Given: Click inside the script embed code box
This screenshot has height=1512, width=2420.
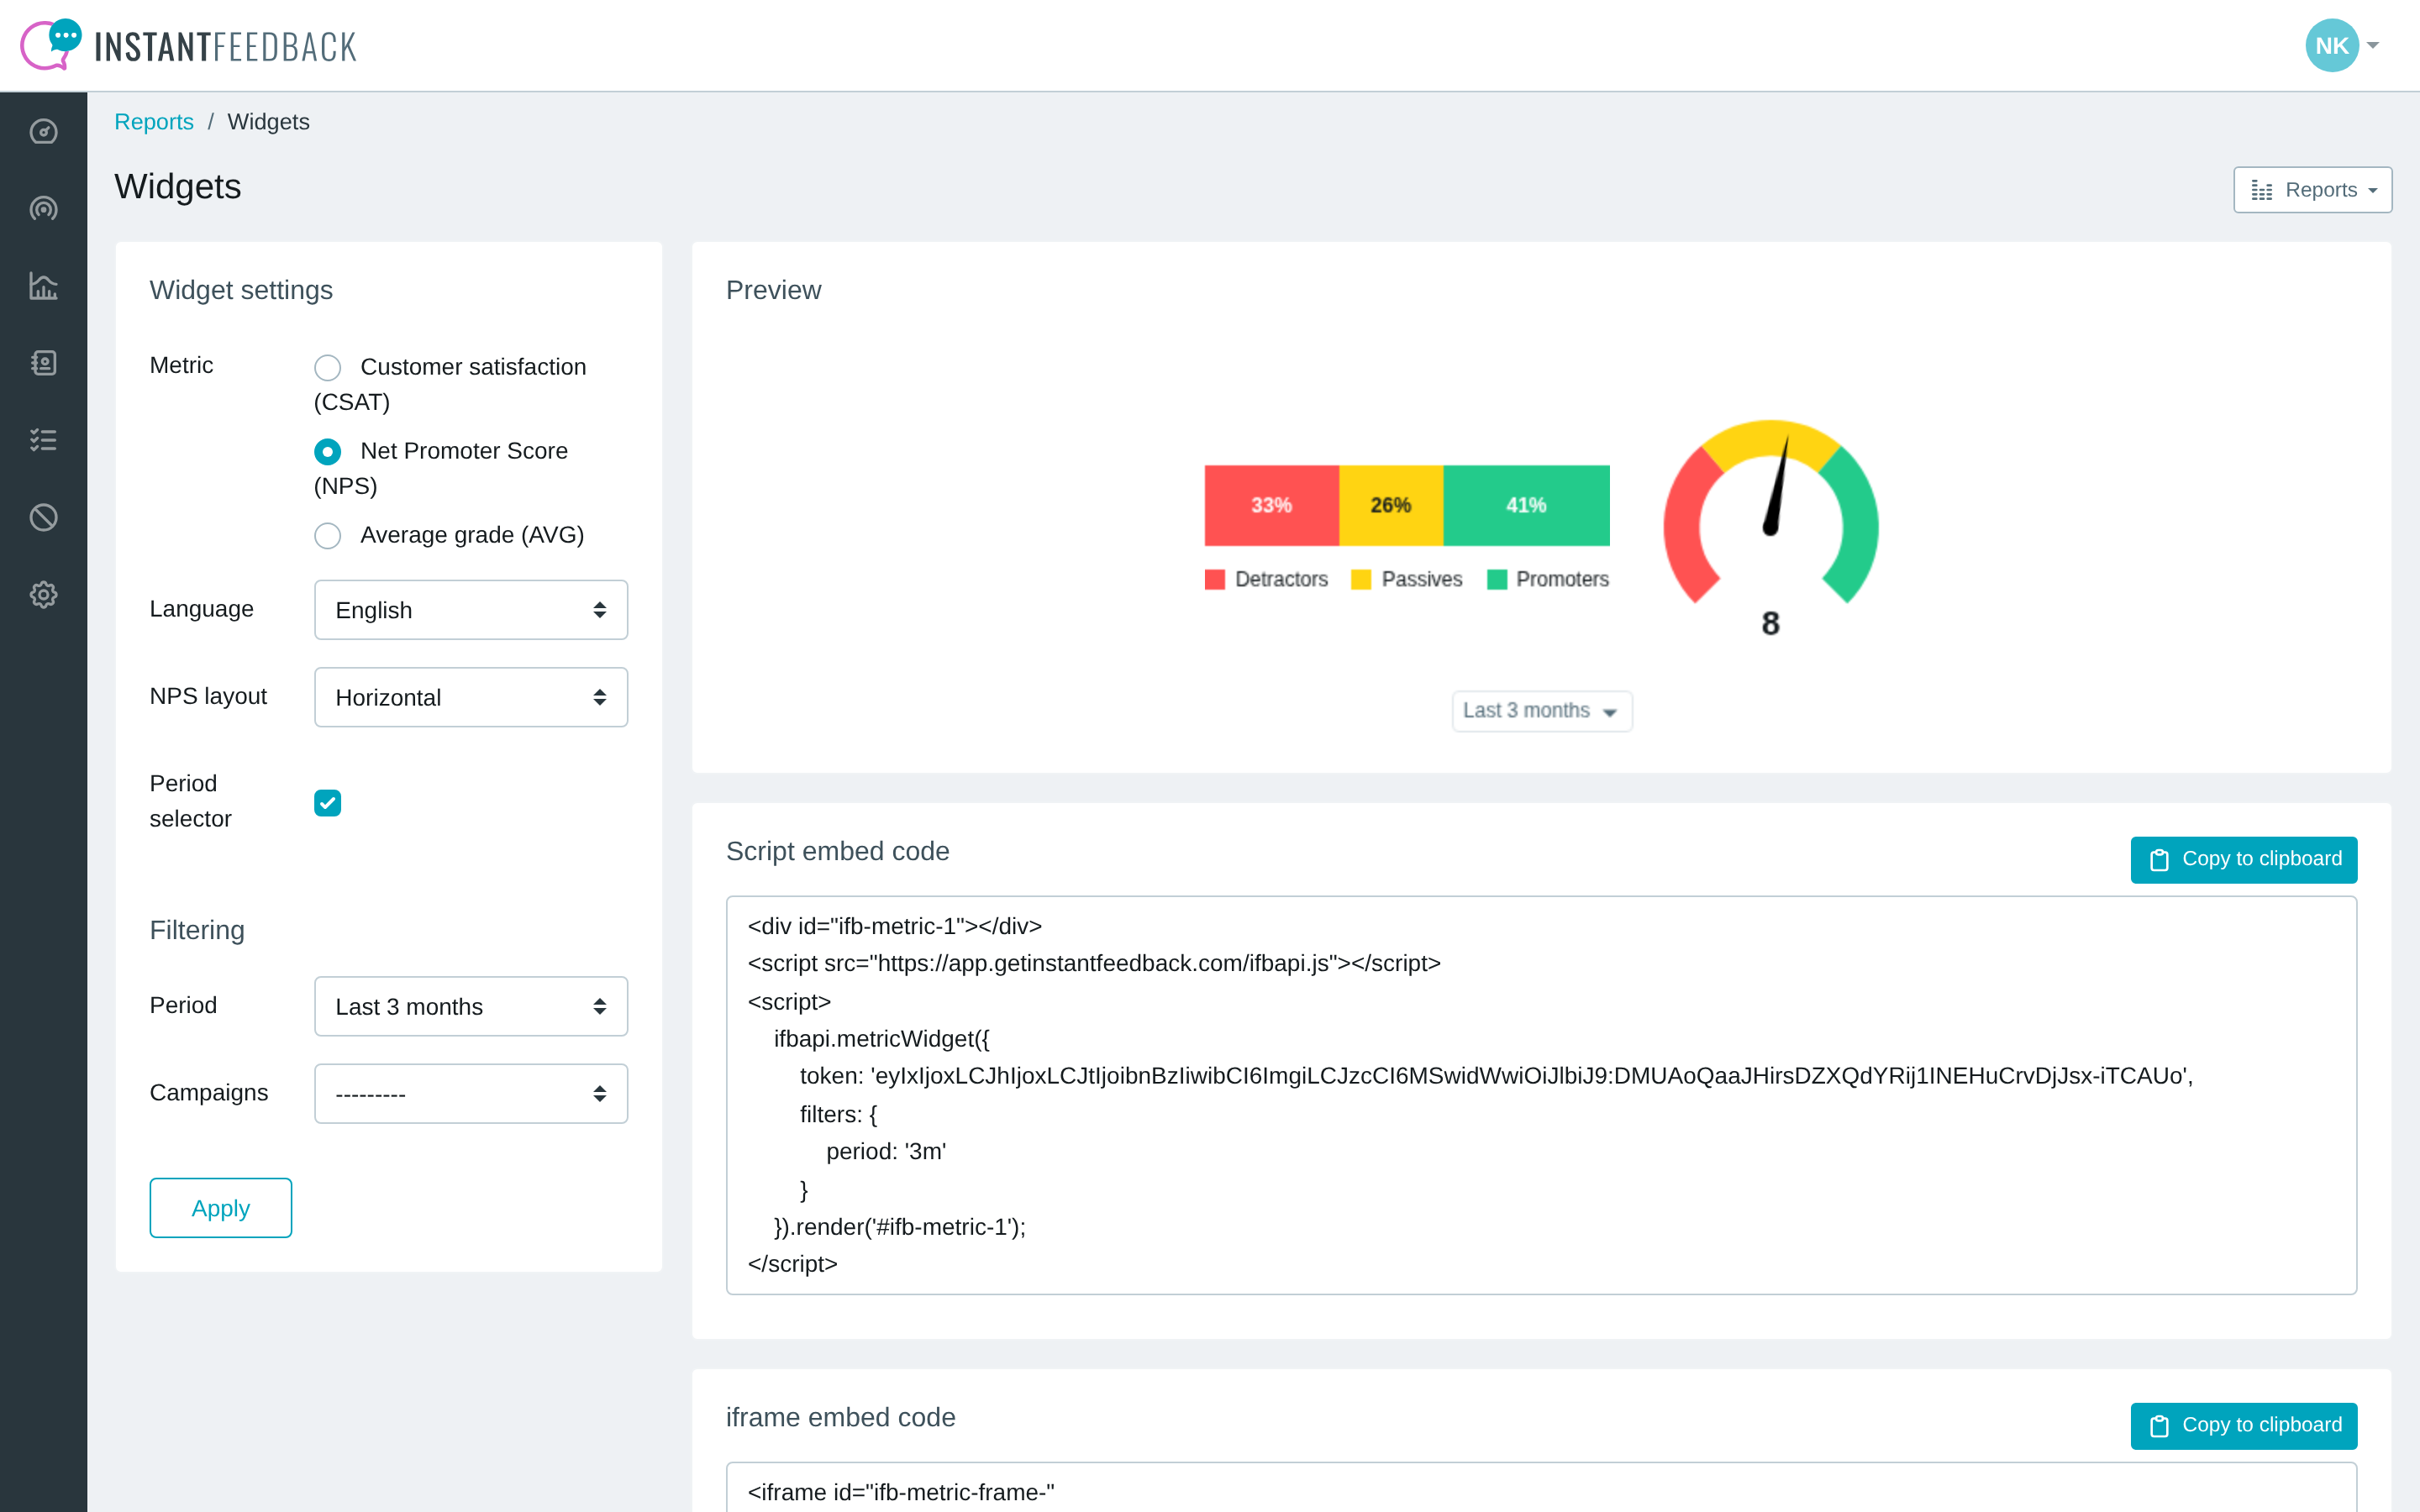Looking at the screenshot, I should click(x=1541, y=1095).
